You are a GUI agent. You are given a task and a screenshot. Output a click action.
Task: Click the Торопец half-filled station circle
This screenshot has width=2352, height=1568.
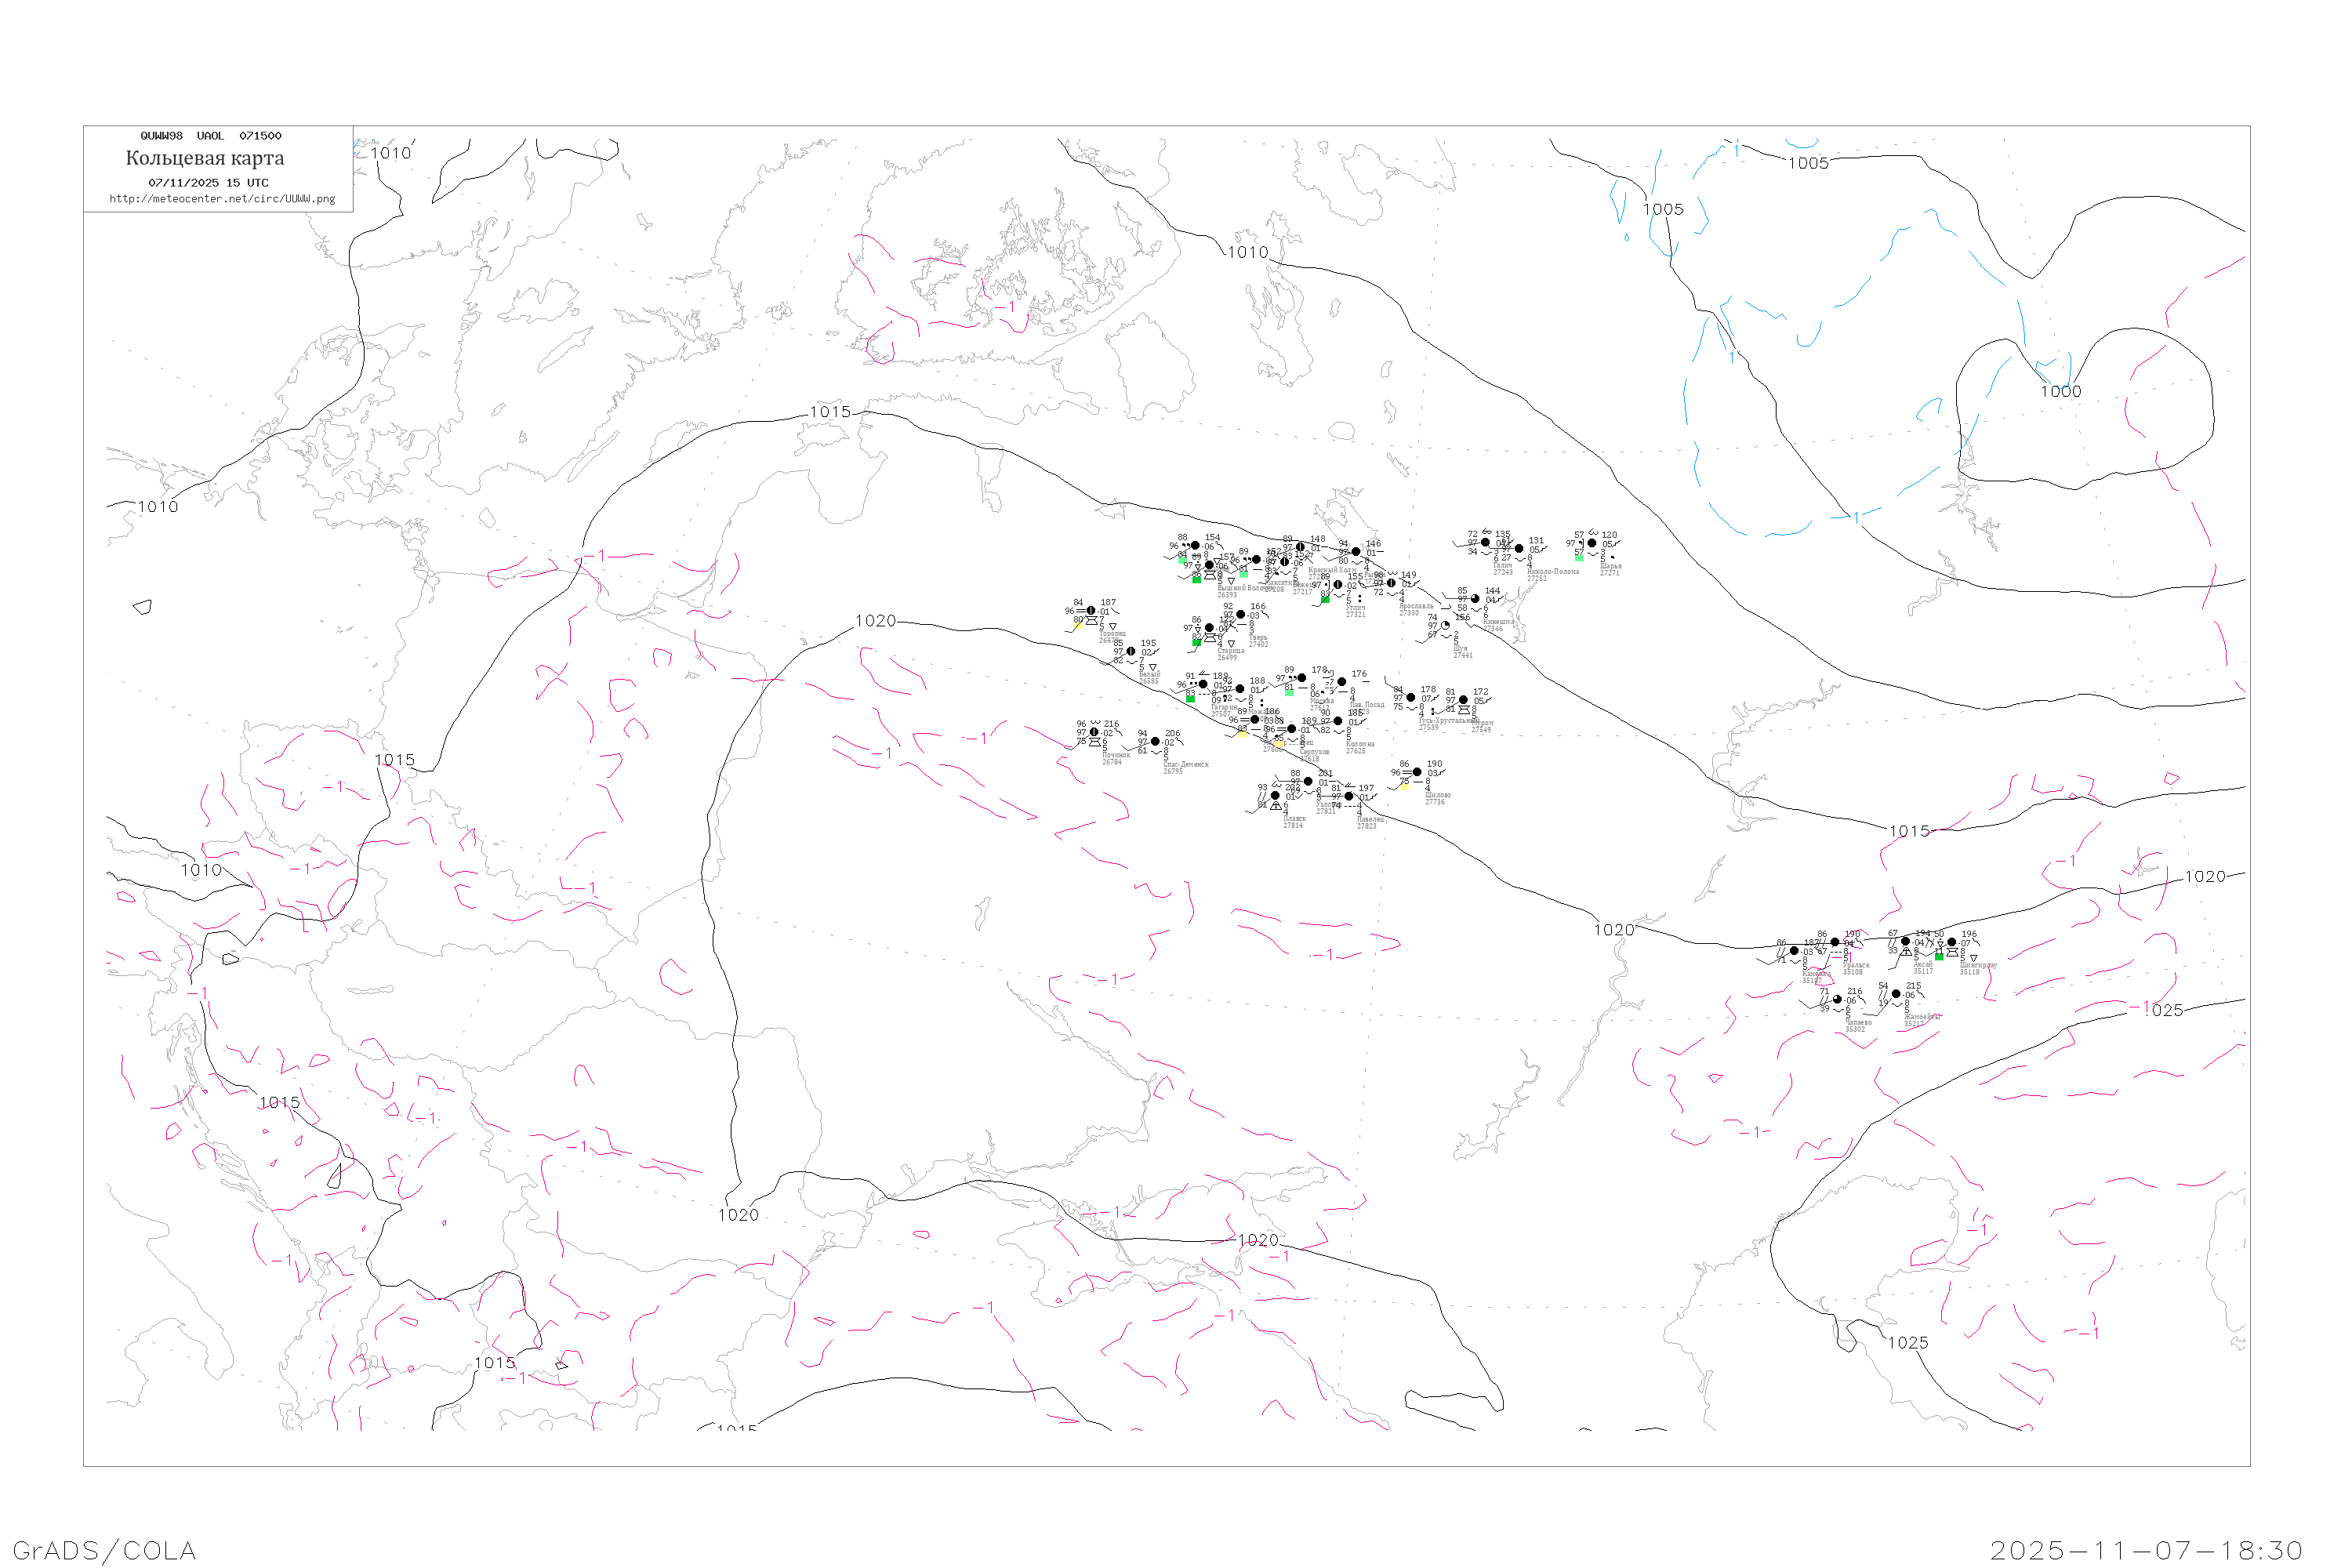(1091, 611)
